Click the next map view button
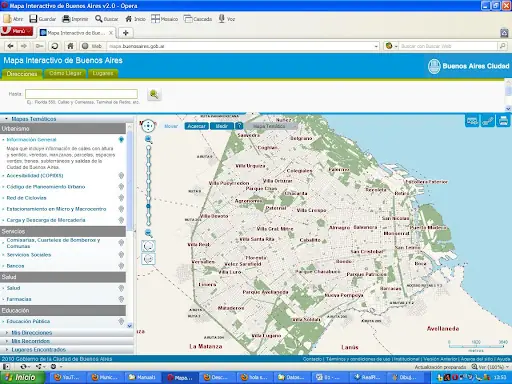The image size is (512, 384). click(x=148, y=259)
